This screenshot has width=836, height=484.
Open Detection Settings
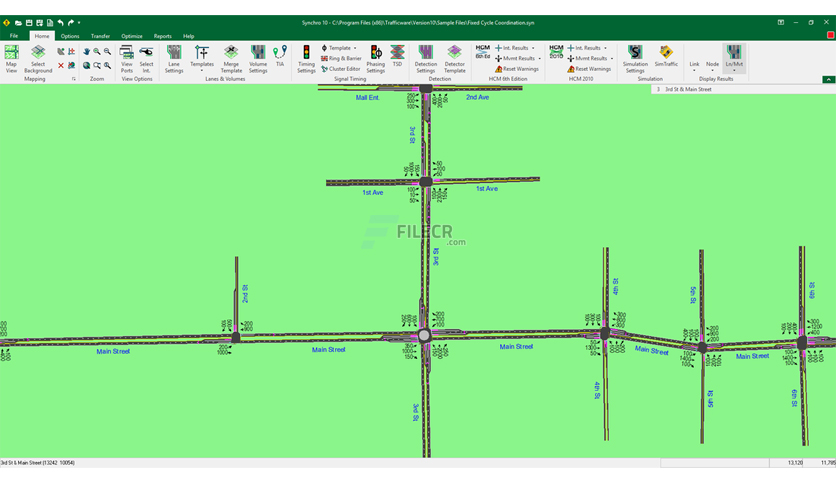(x=425, y=59)
